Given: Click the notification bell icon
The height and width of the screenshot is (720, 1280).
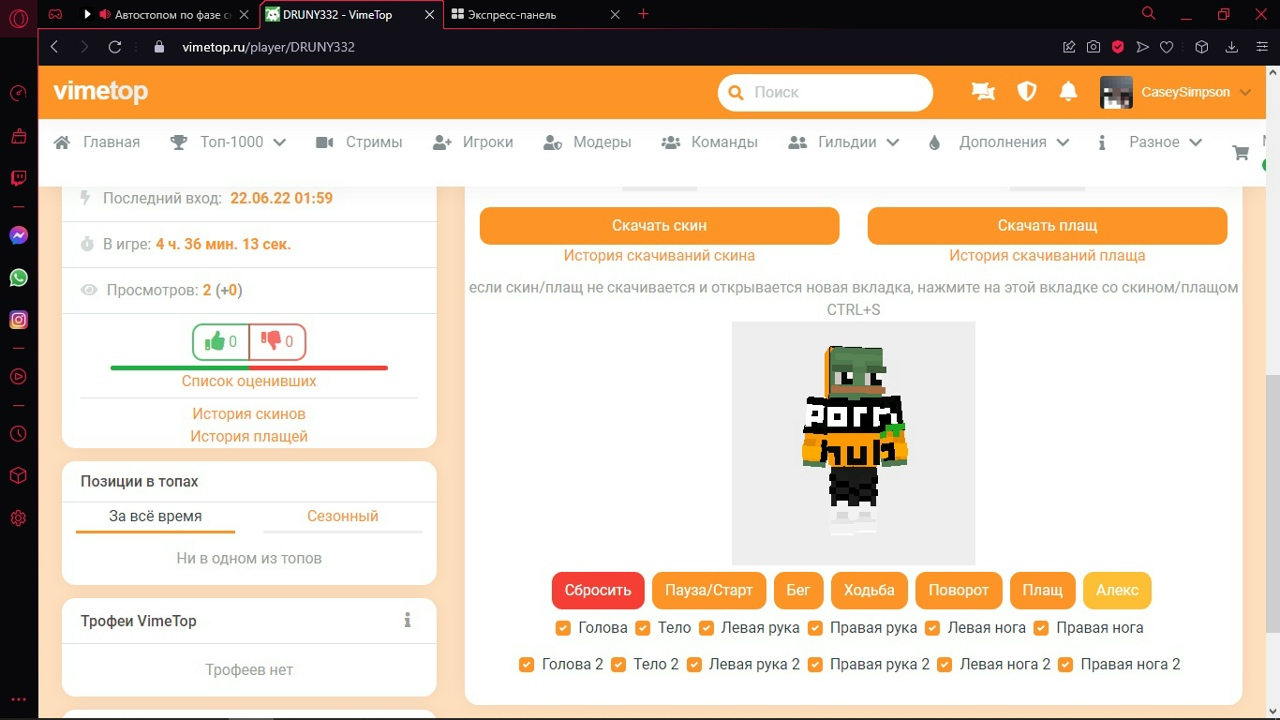Looking at the screenshot, I should click(1067, 91).
